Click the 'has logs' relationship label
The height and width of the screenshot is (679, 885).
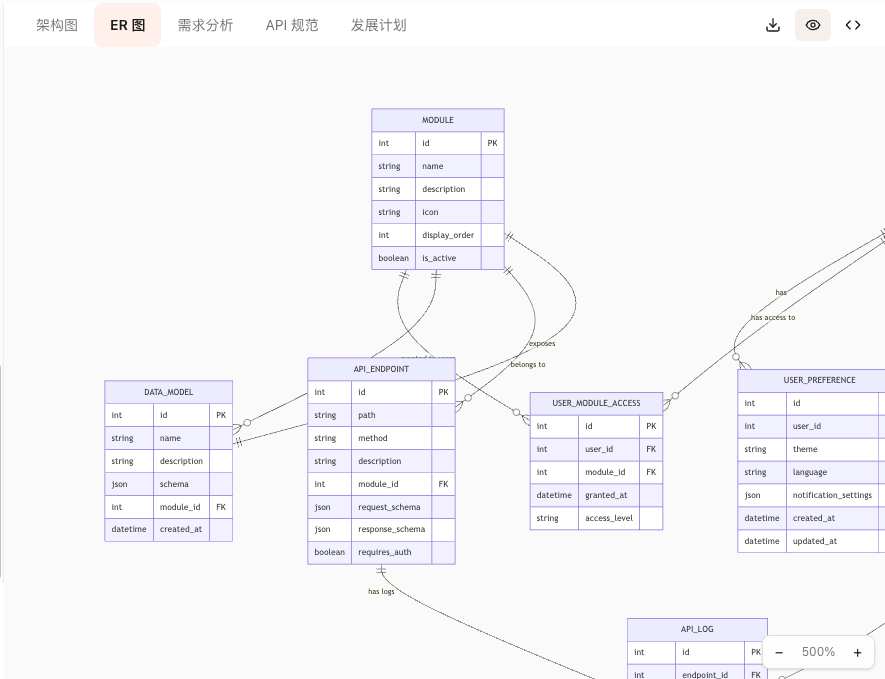381,591
